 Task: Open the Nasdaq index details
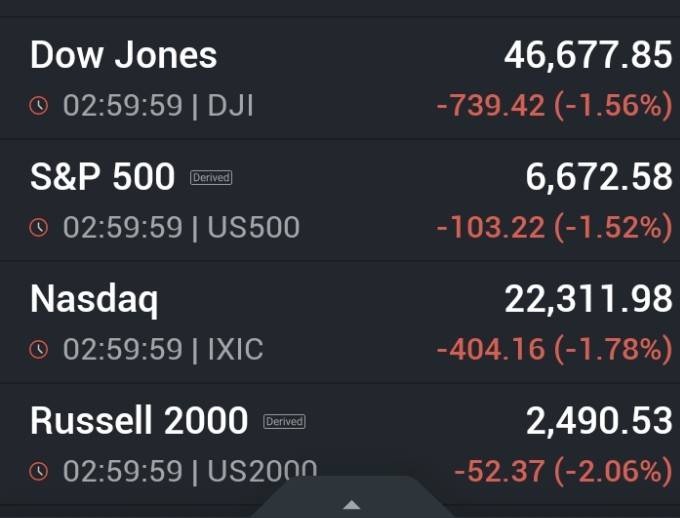[x=340, y=322]
